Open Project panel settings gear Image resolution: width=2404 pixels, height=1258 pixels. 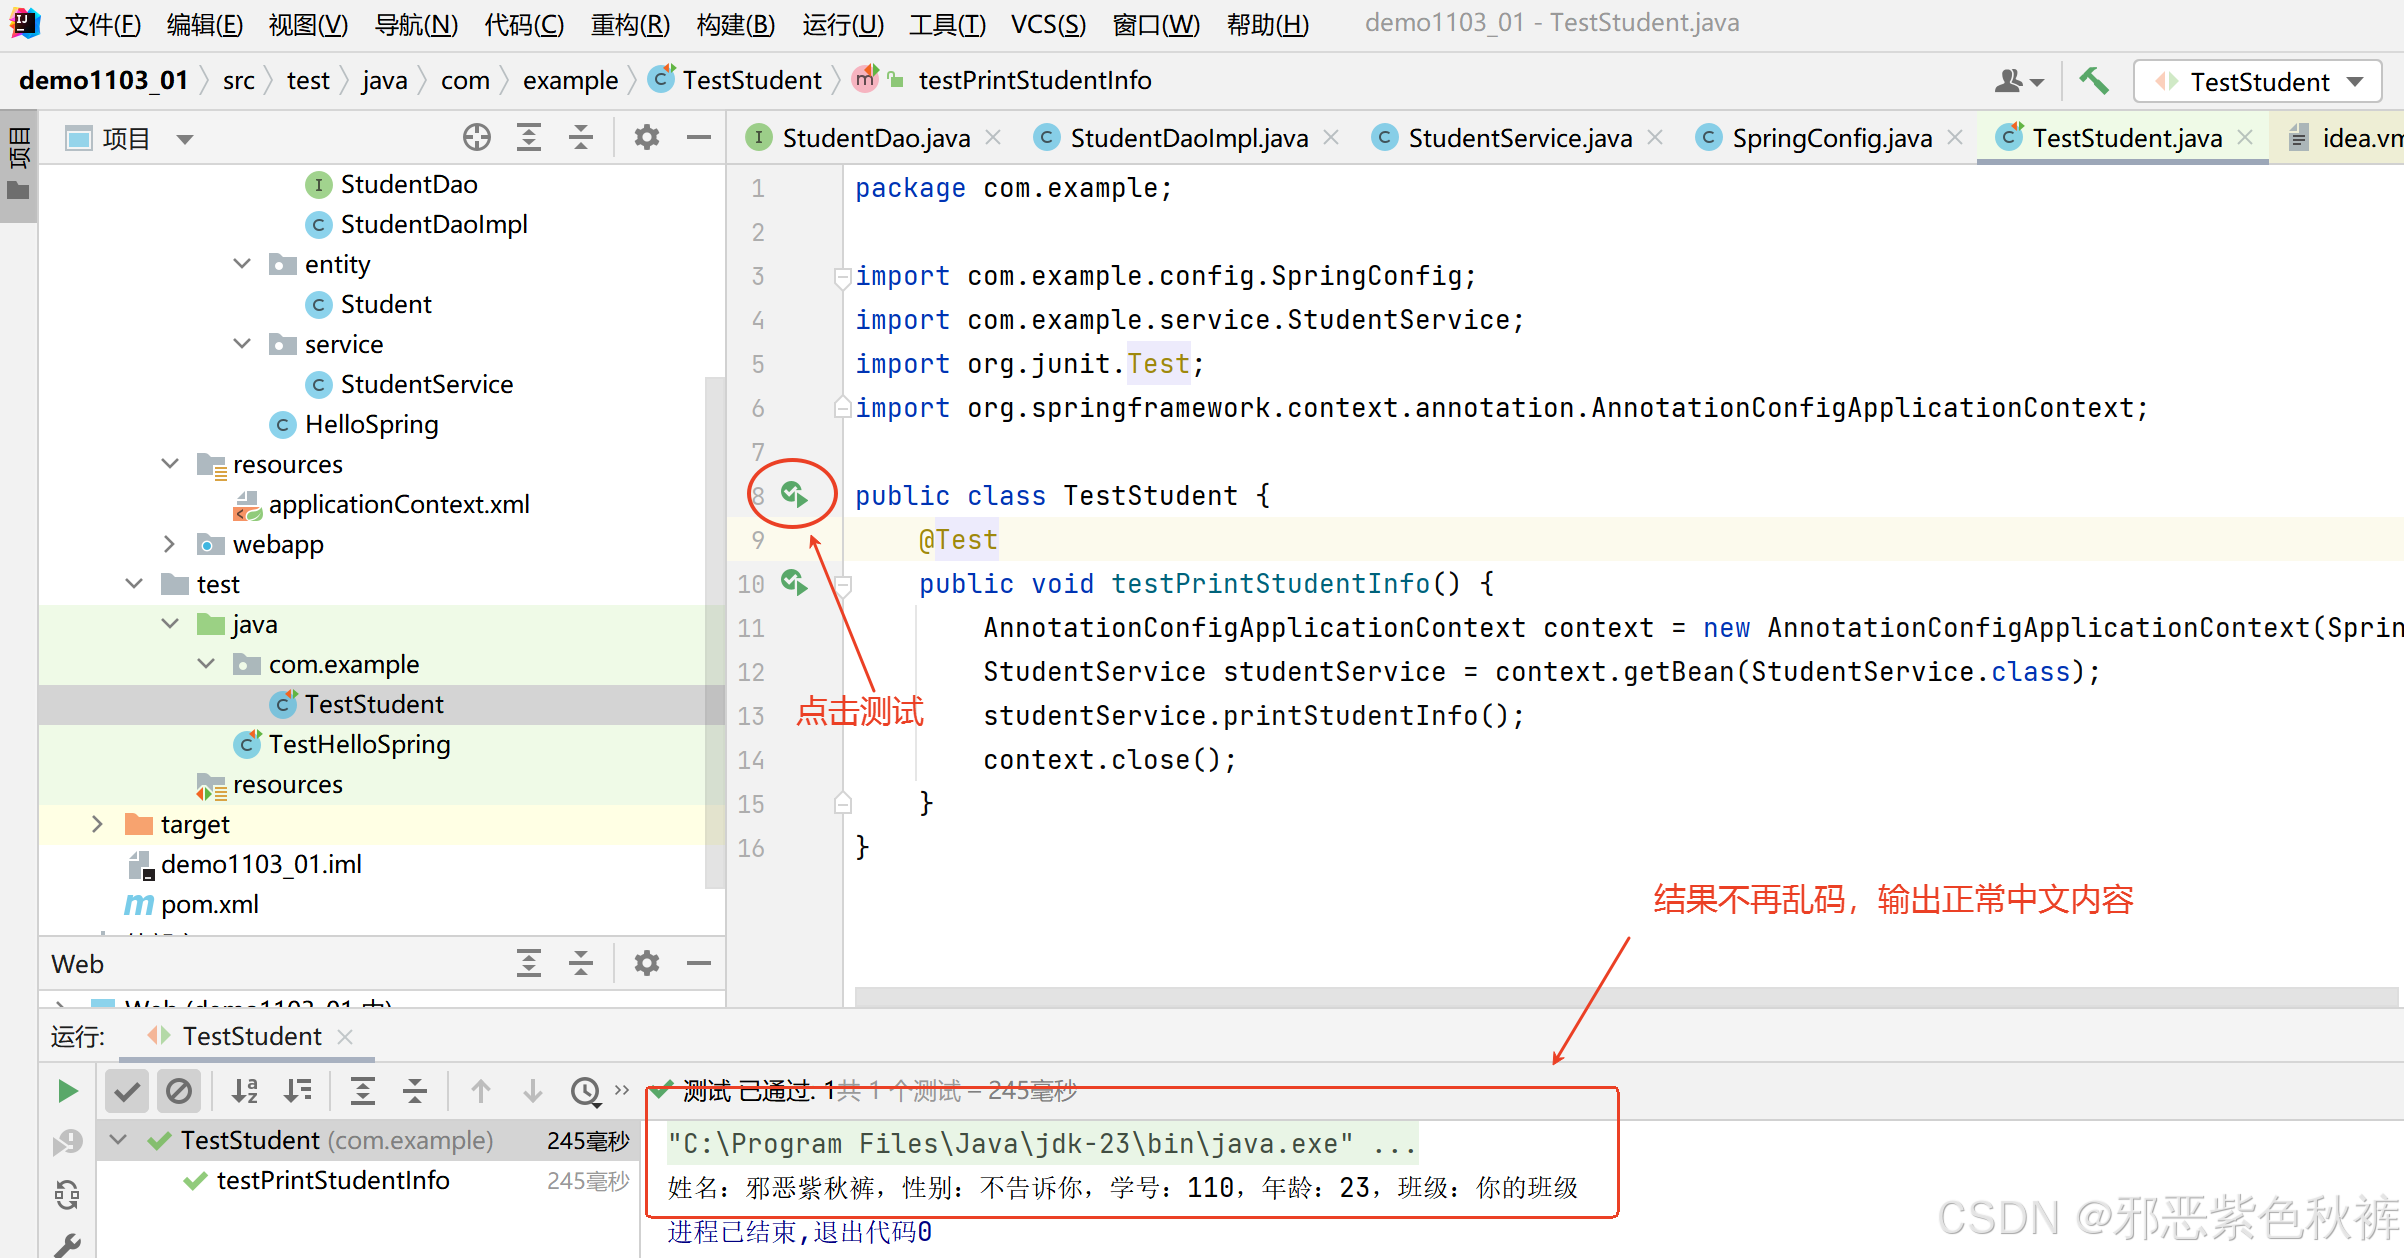[647, 138]
